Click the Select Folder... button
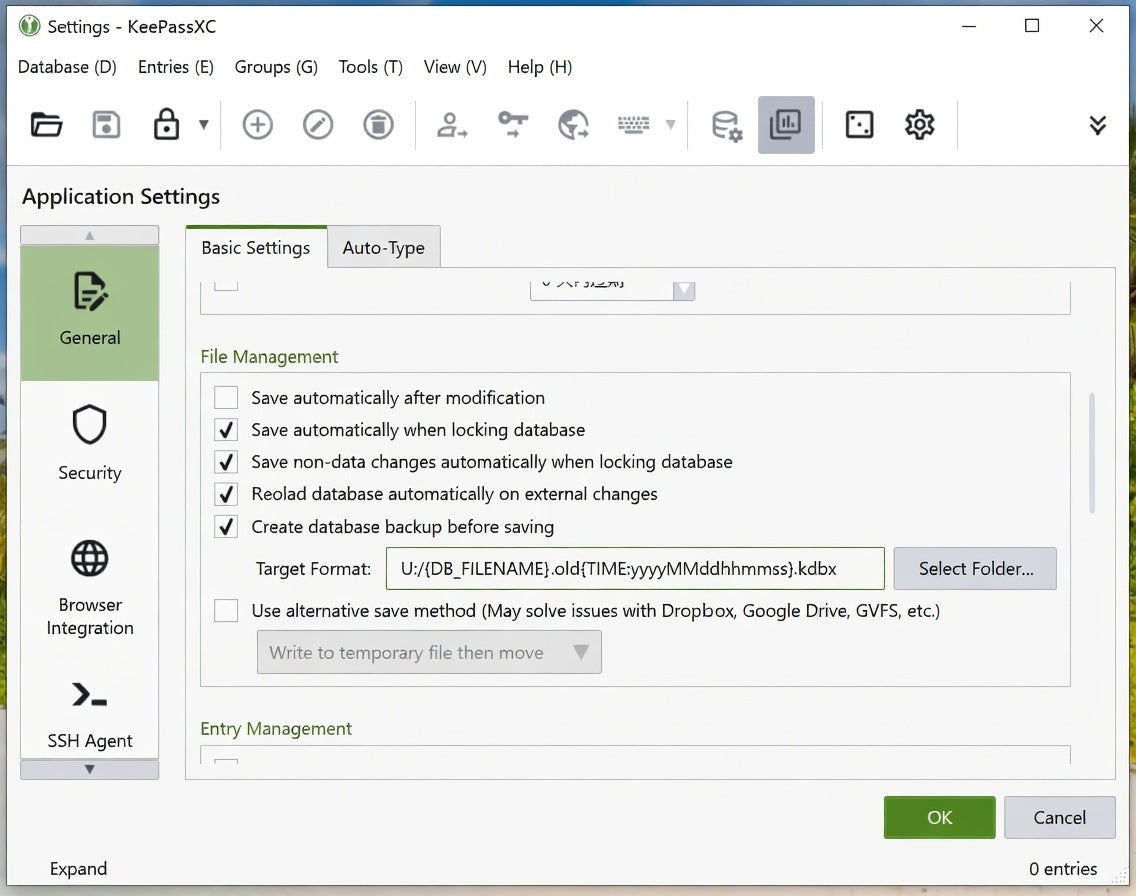The height and width of the screenshot is (896, 1136). tap(975, 569)
